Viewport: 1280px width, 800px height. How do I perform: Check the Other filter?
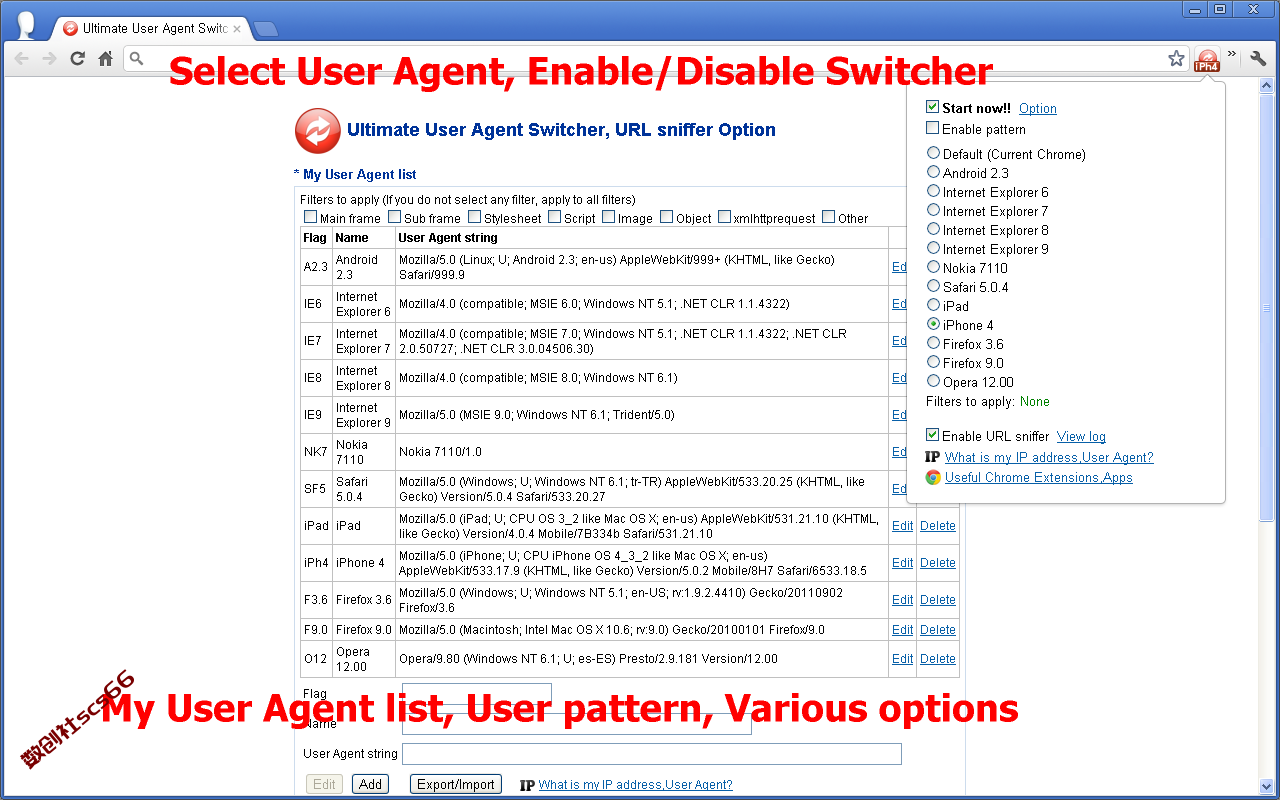point(828,217)
